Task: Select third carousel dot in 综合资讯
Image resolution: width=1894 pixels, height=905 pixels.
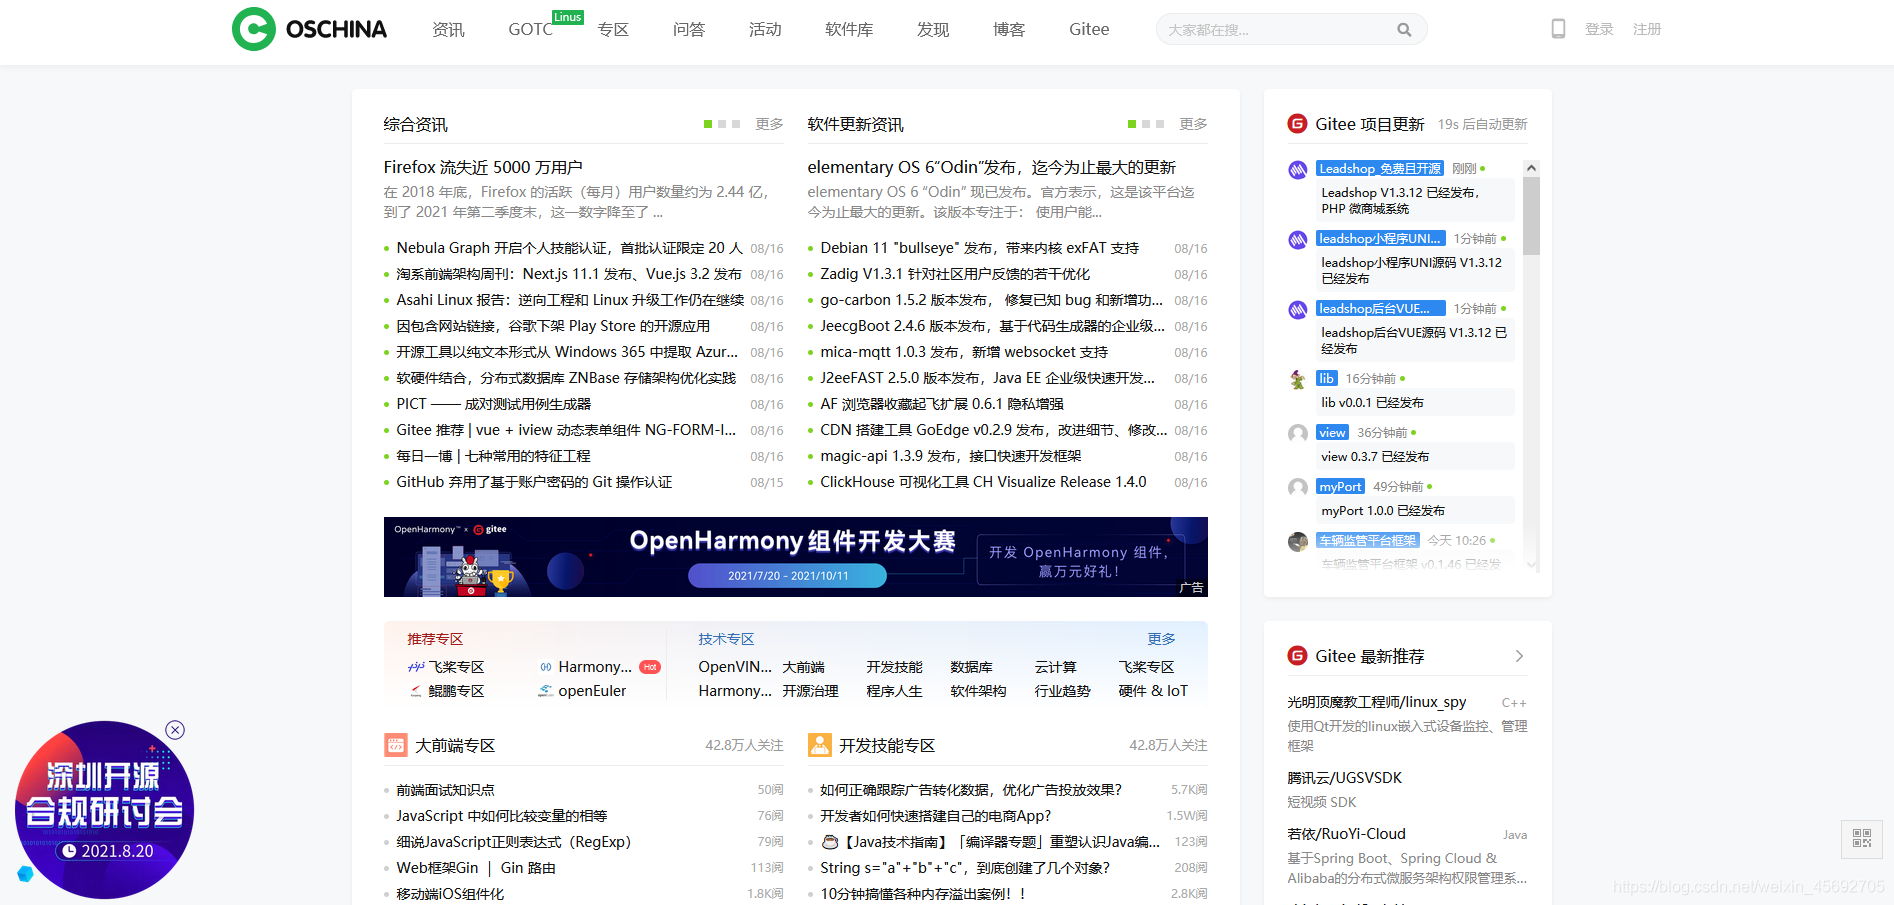Action: coord(736,124)
